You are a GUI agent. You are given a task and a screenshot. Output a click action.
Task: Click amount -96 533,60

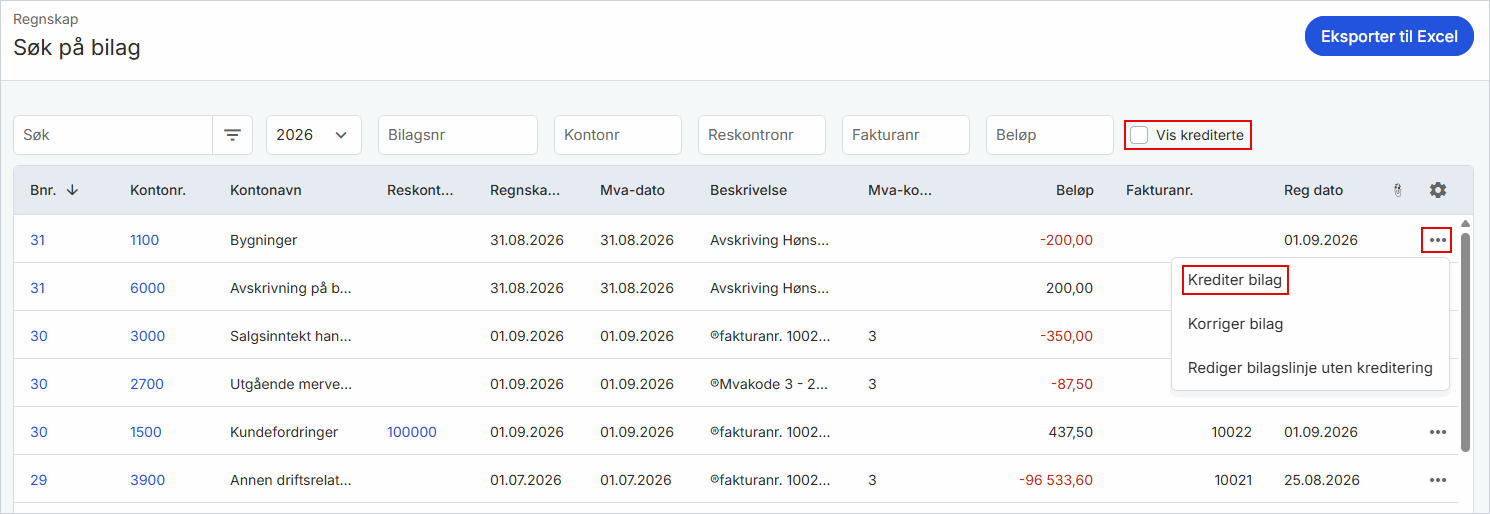(1056, 480)
